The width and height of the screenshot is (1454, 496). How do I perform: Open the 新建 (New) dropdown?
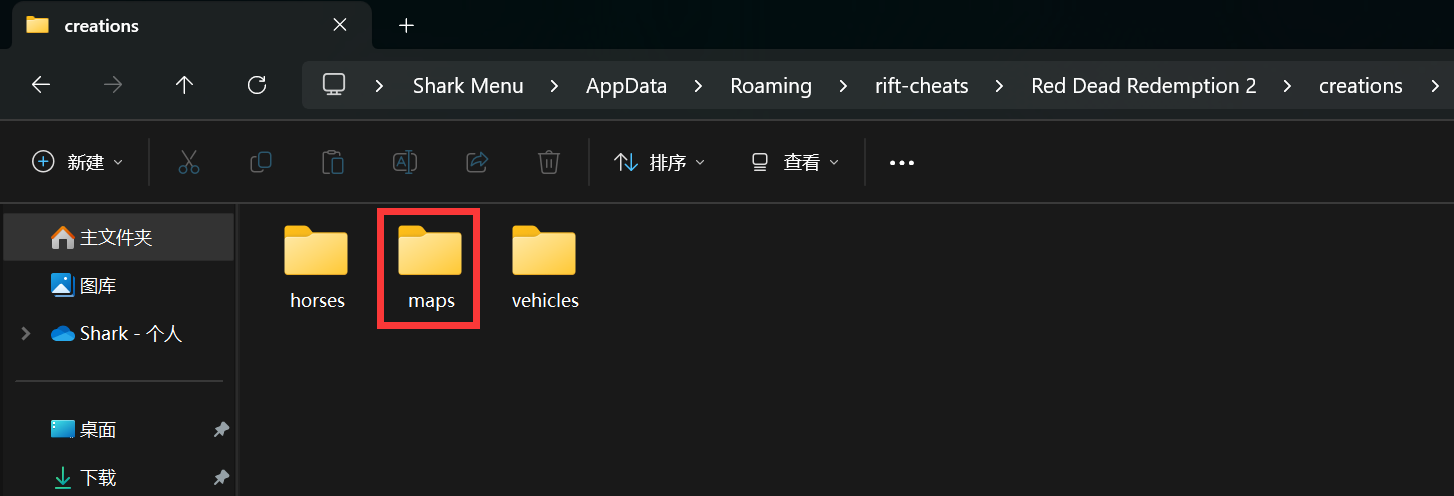[78, 162]
